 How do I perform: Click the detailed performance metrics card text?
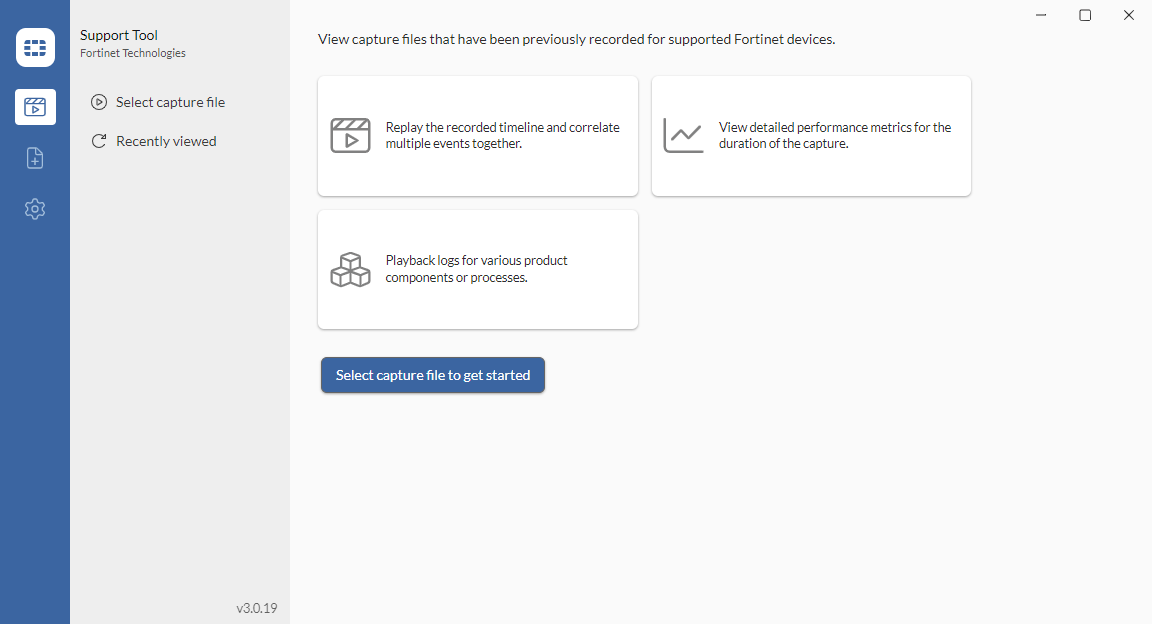[x=835, y=135]
